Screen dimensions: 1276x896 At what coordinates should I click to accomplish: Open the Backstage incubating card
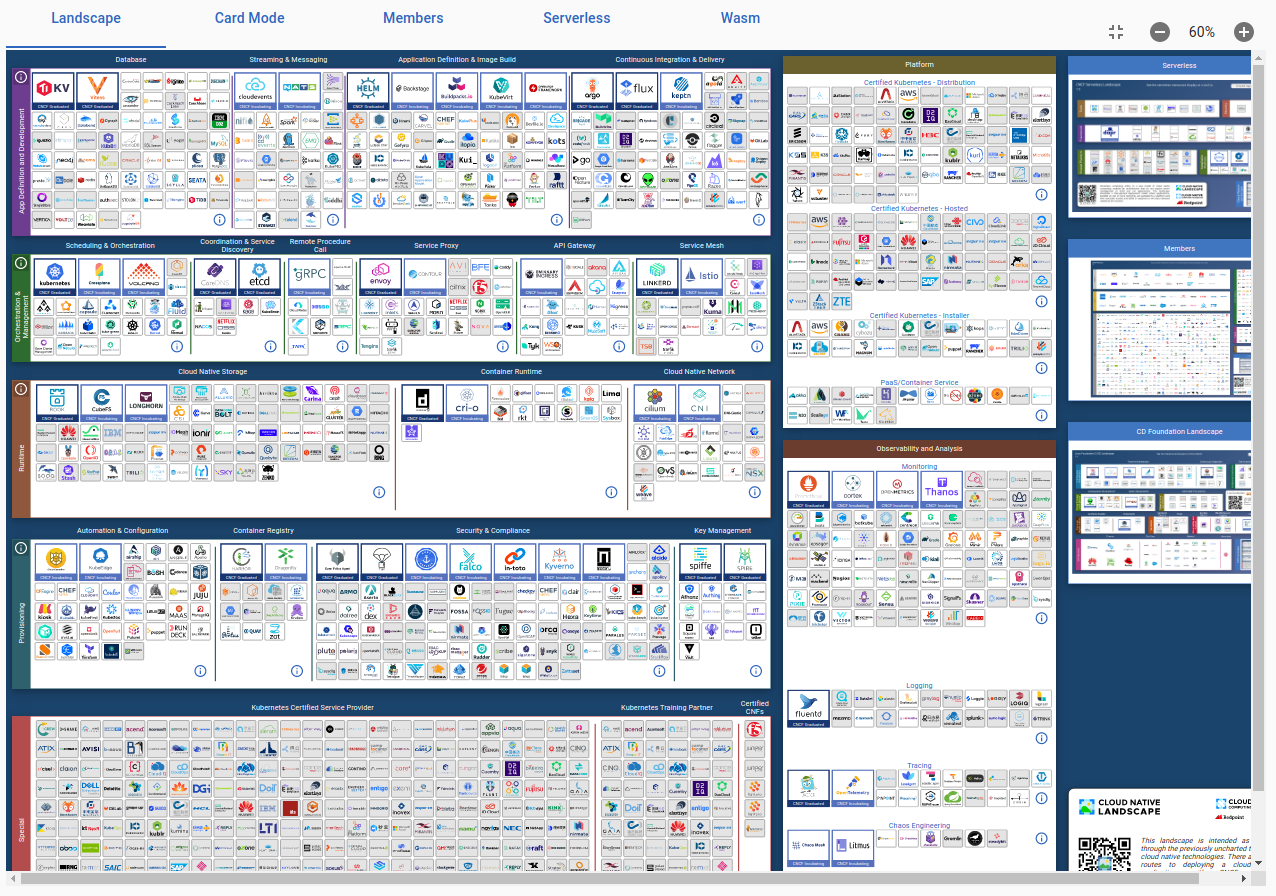[x=412, y=91]
